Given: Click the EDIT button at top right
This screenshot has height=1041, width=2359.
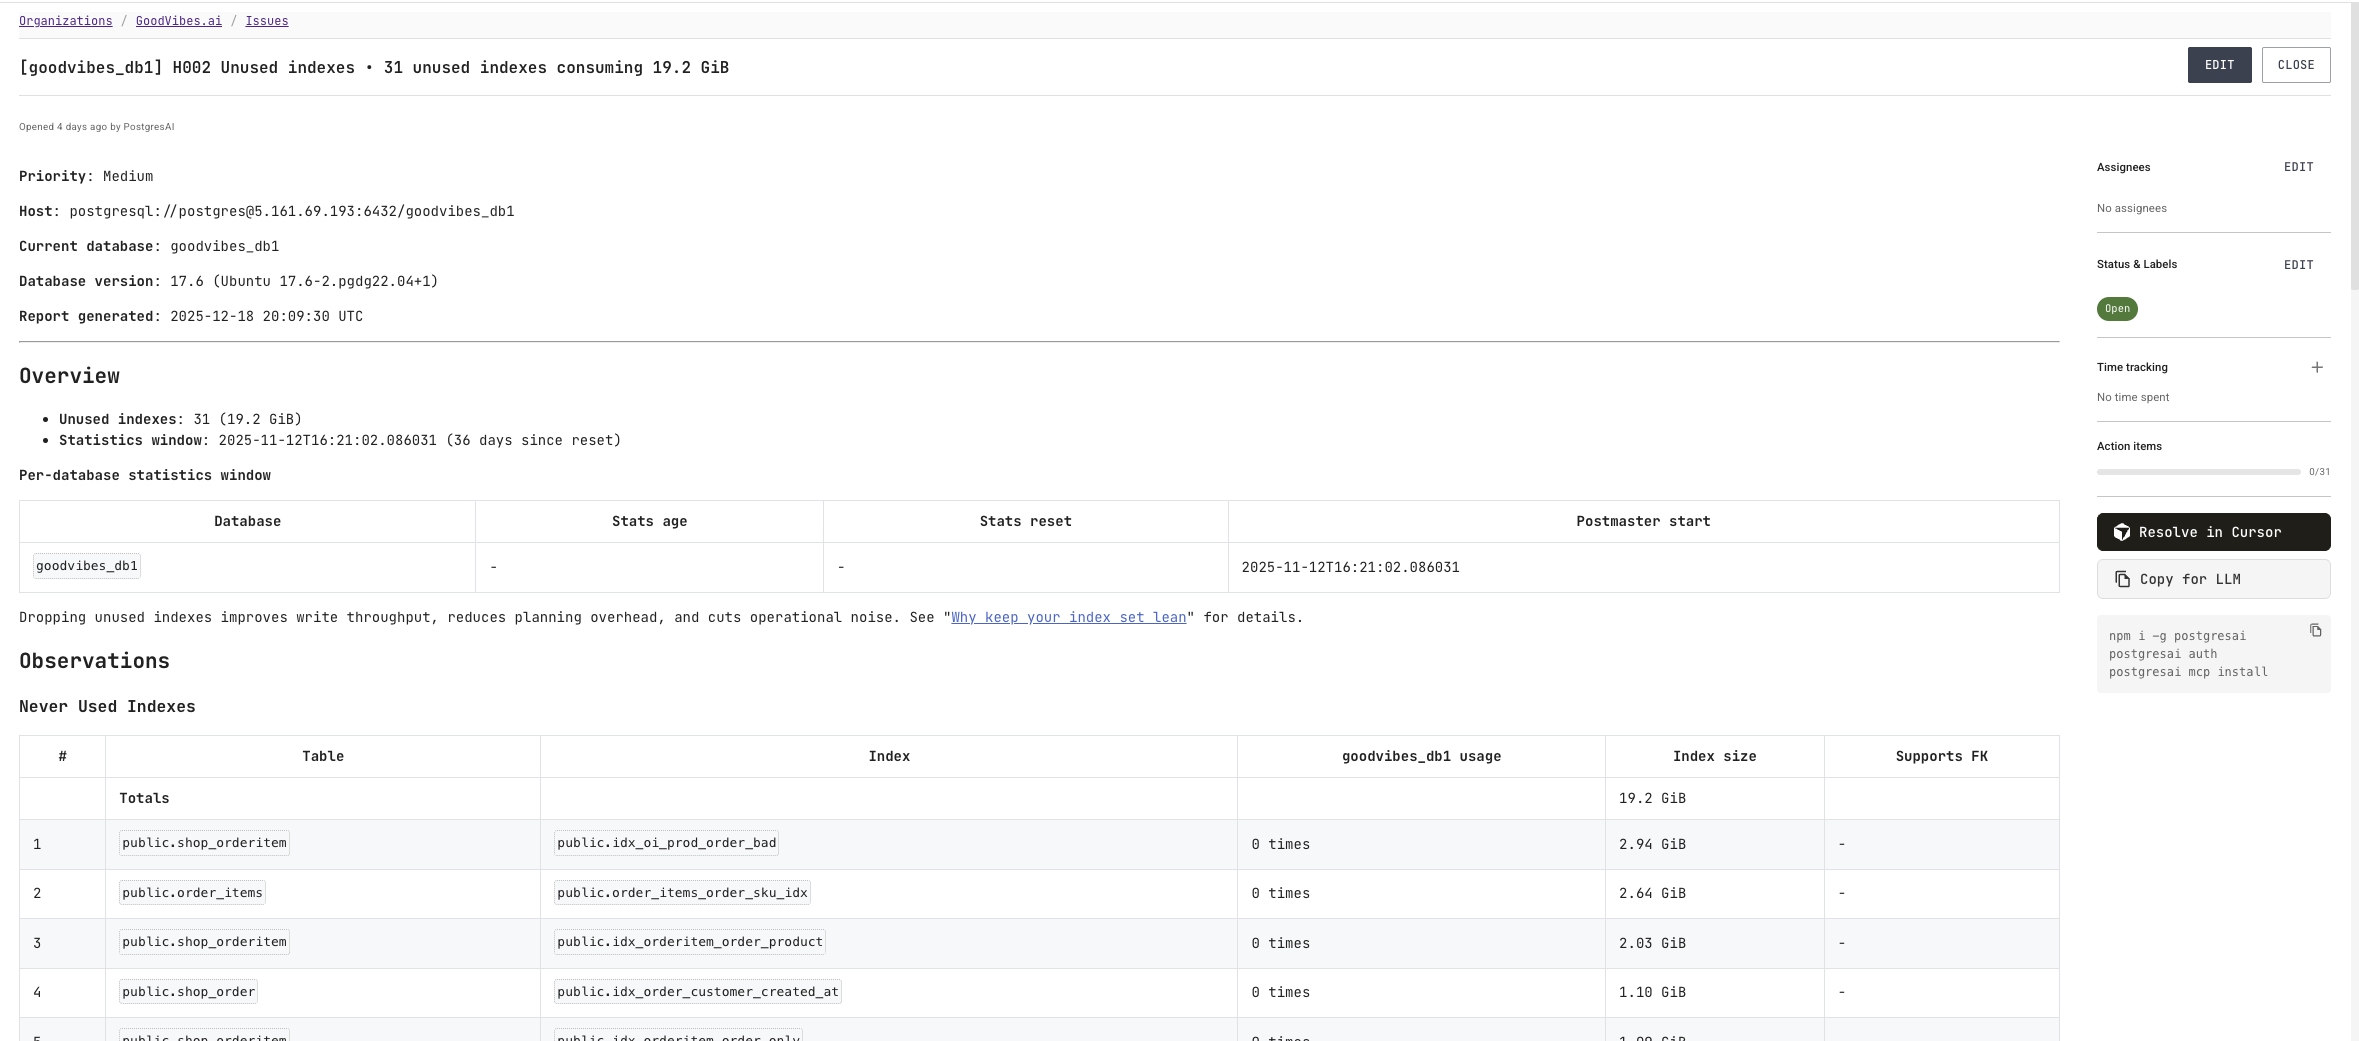Looking at the screenshot, I should [x=2219, y=64].
